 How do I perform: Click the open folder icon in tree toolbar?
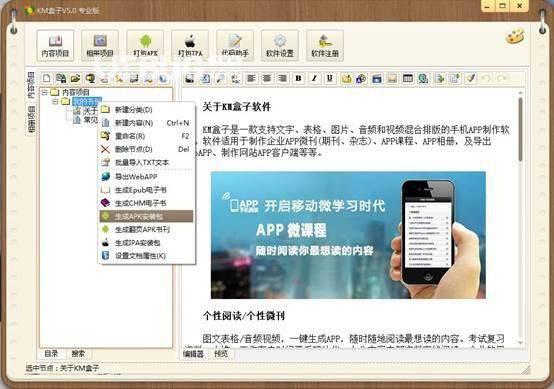tap(75, 78)
